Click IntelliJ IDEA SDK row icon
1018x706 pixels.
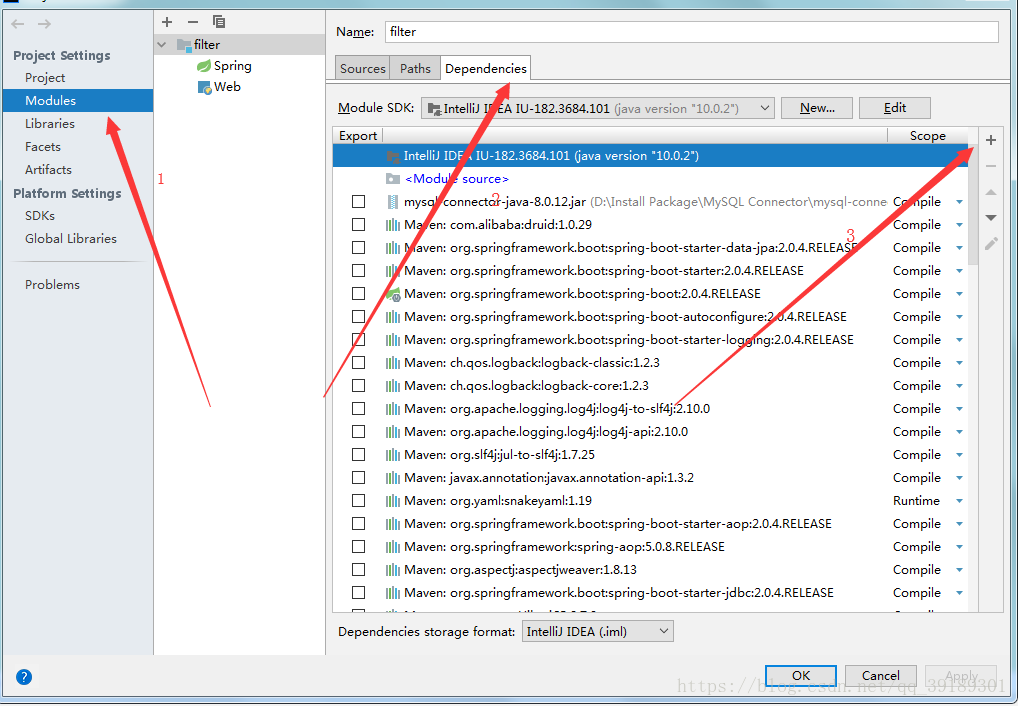[393, 156]
